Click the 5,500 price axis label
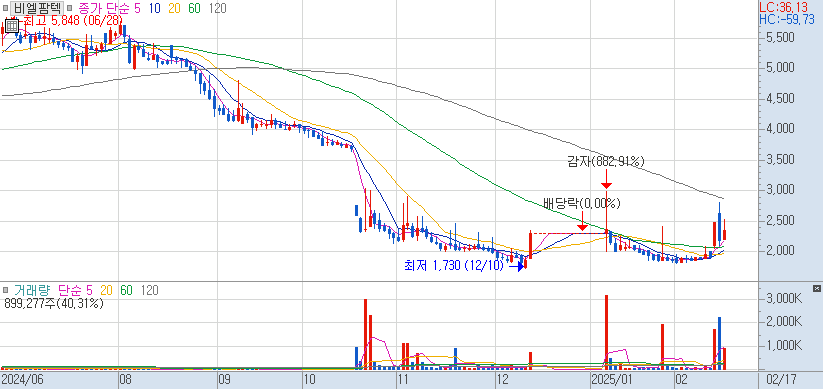Viewport: 823px width, 389px height. 780,38
